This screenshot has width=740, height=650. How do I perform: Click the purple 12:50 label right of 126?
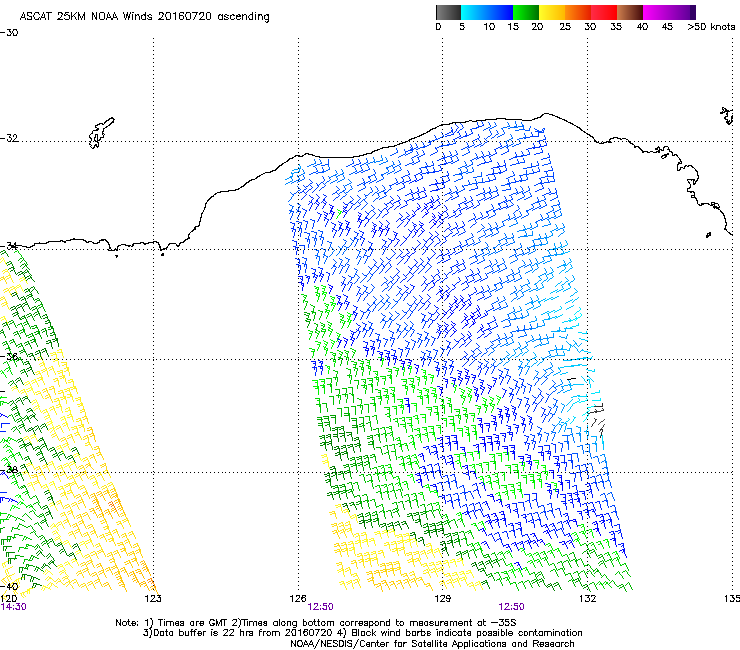[320, 607]
